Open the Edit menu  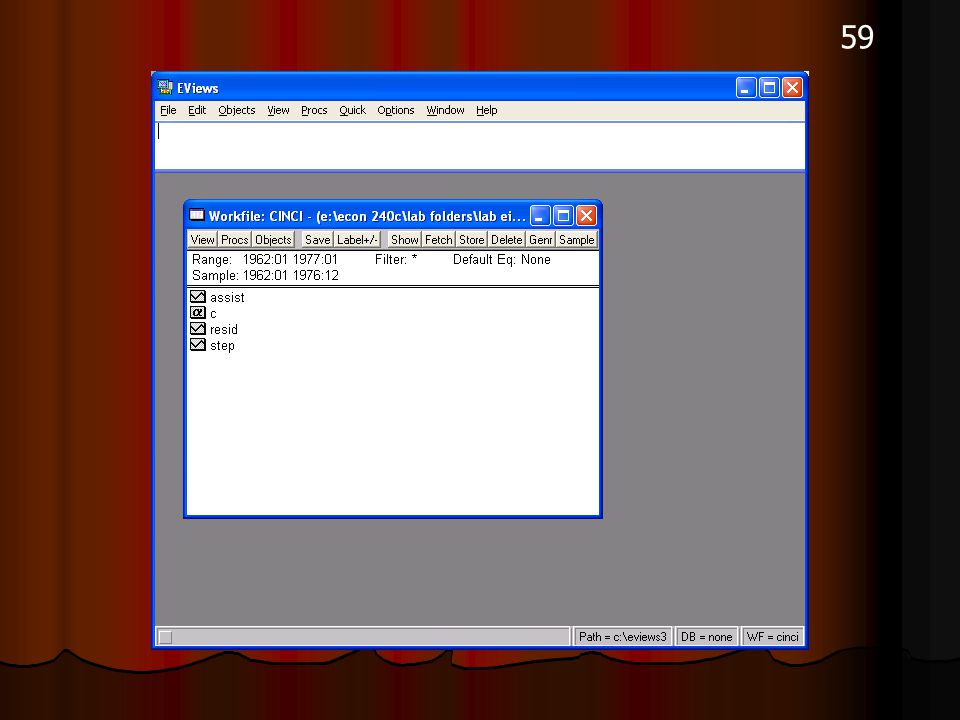[197, 110]
